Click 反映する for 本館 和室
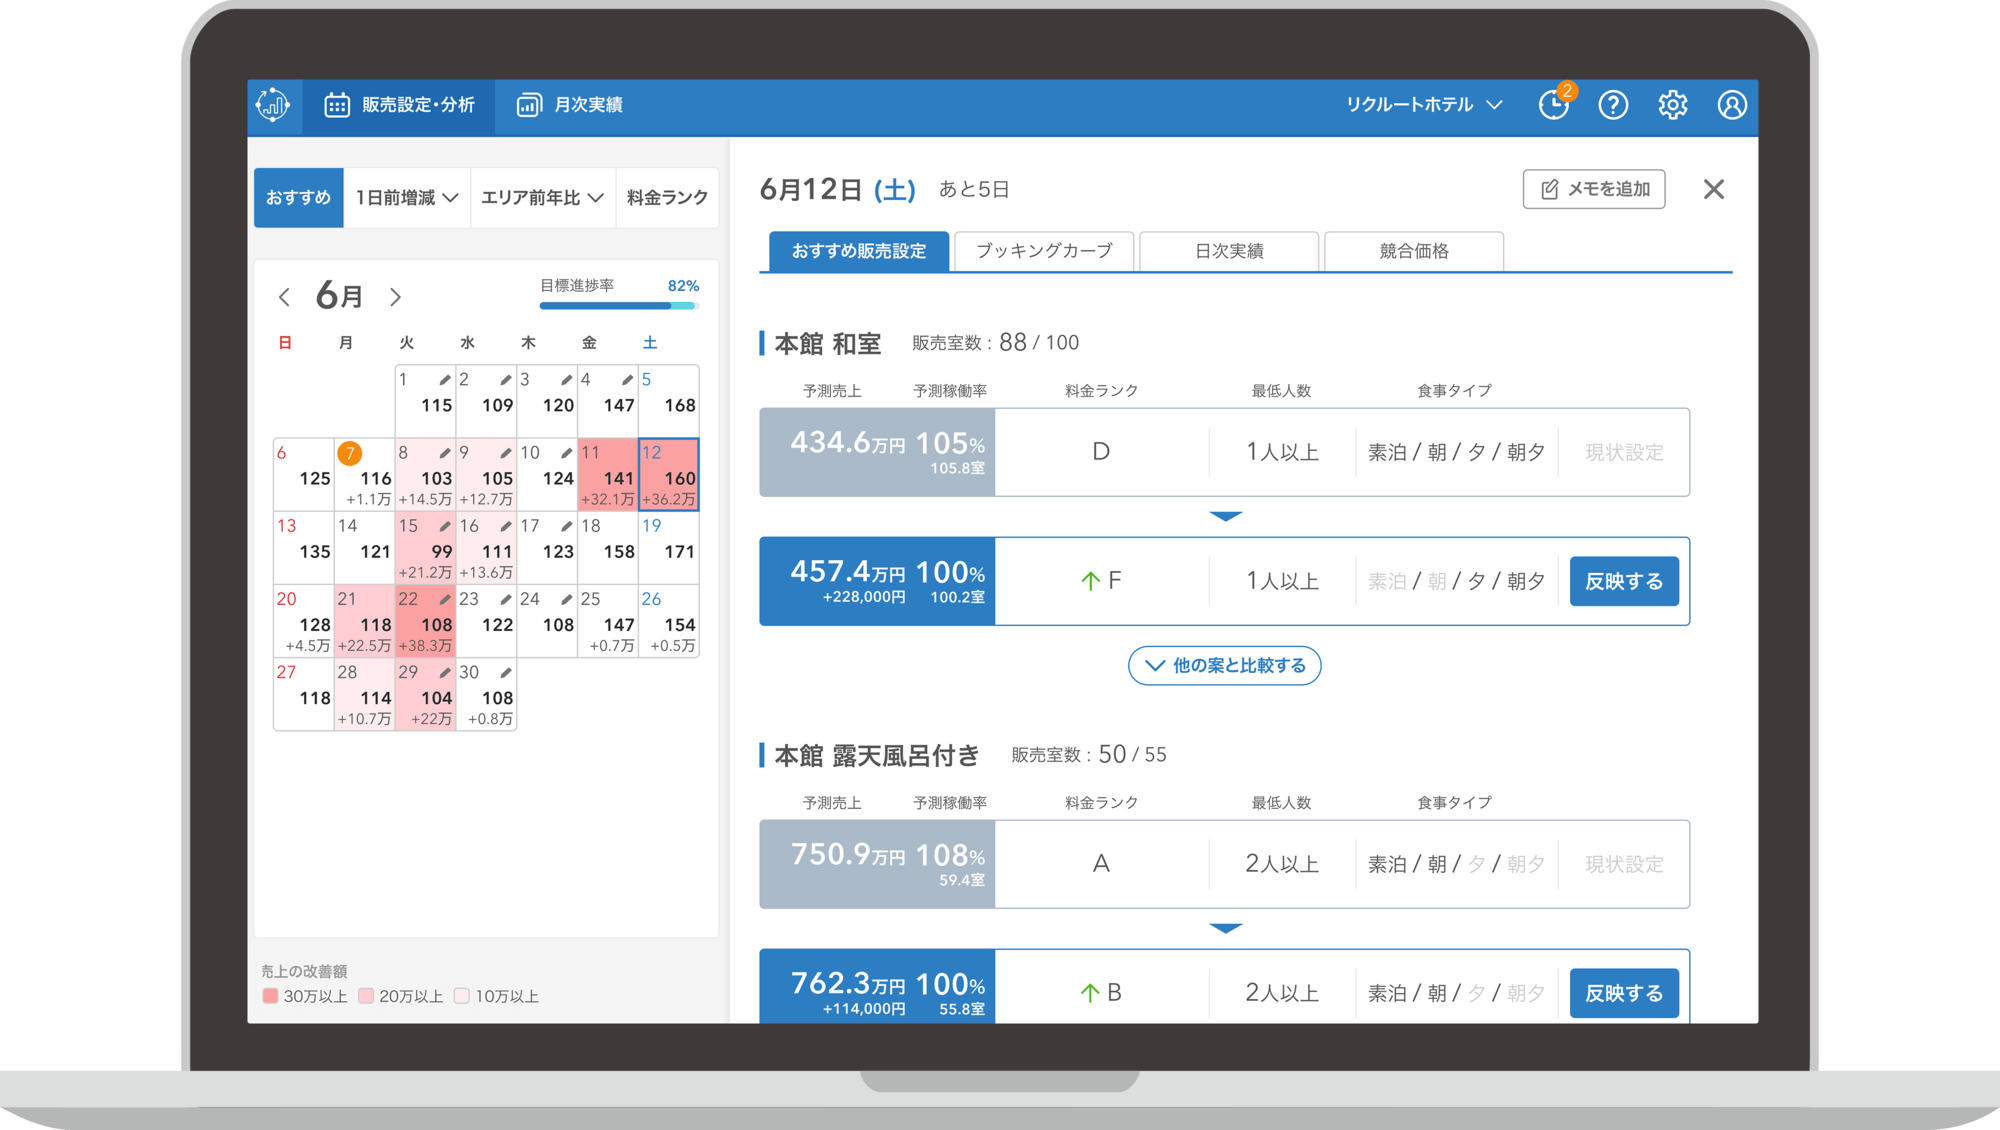The image size is (2000, 1130). tap(1623, 581)
